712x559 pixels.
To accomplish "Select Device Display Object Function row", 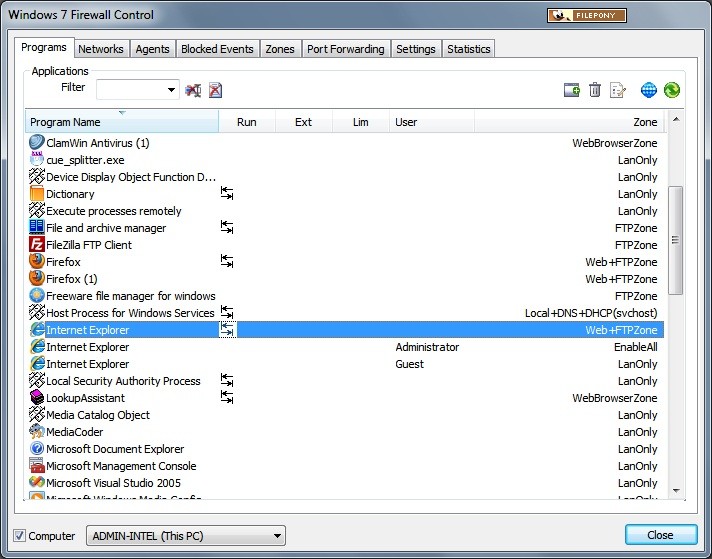I will pyautogui.click(x=345, y=177).
